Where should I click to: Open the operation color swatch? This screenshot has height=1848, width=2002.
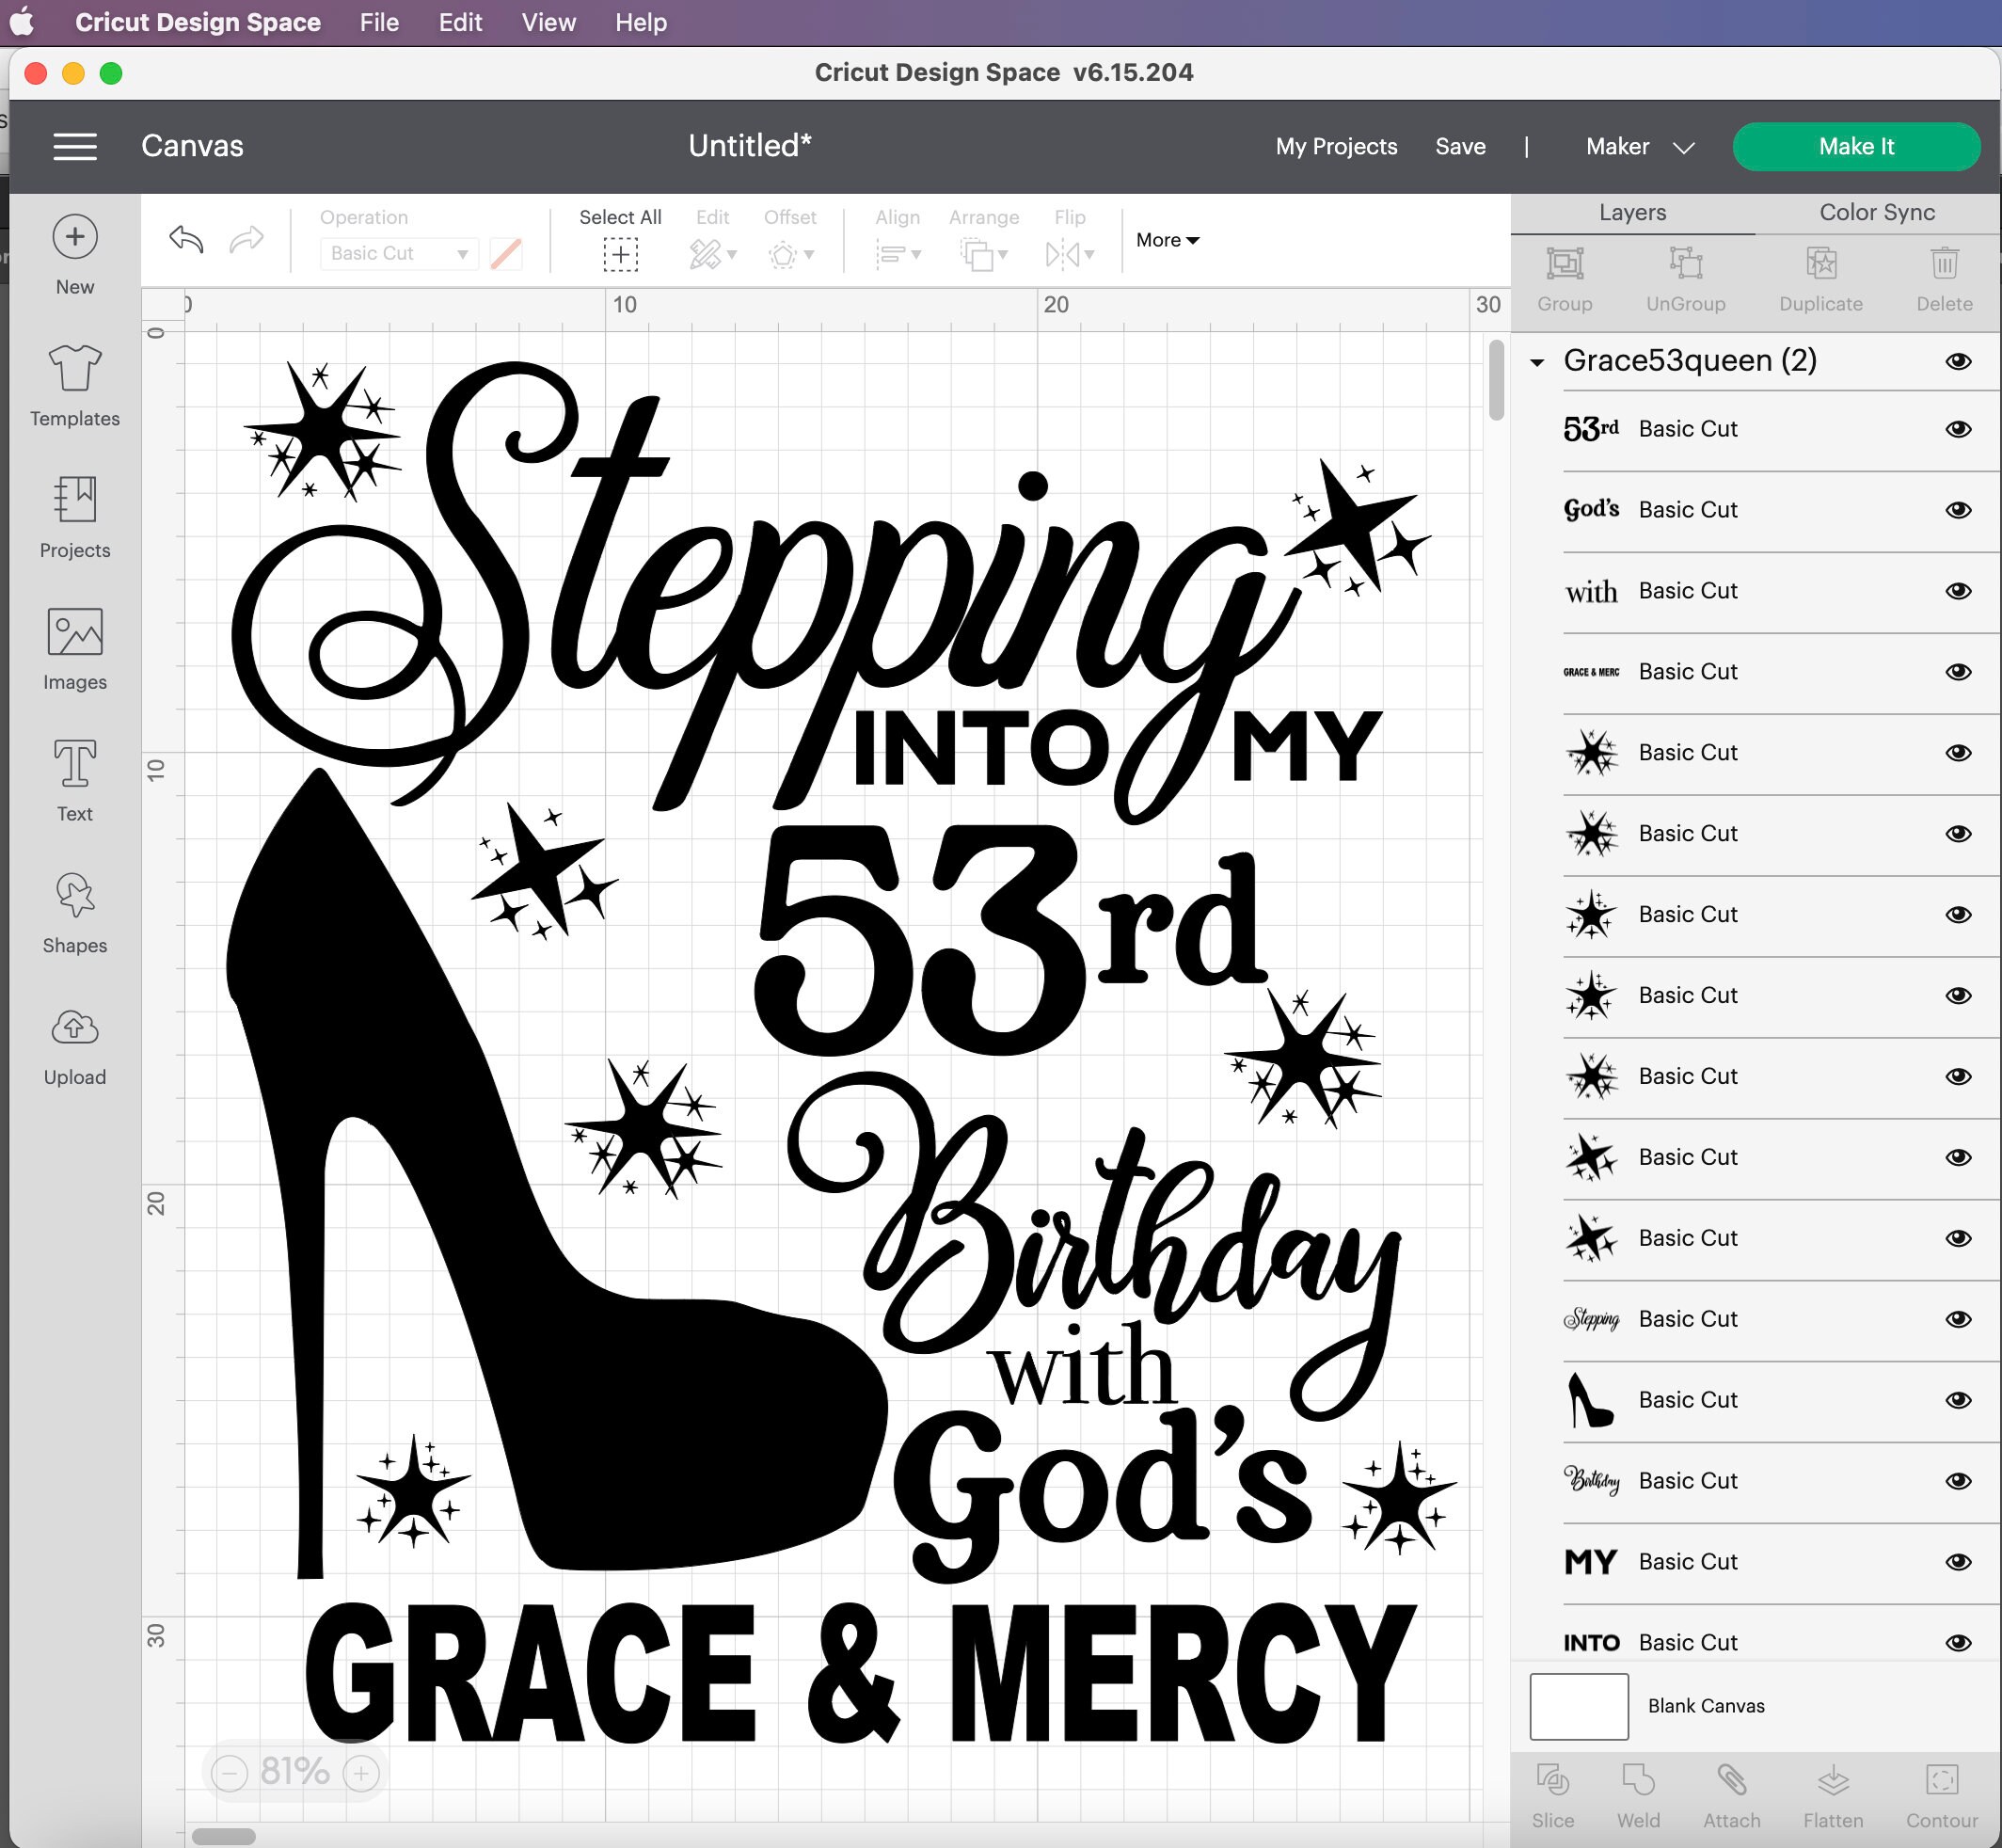(505, 253)
